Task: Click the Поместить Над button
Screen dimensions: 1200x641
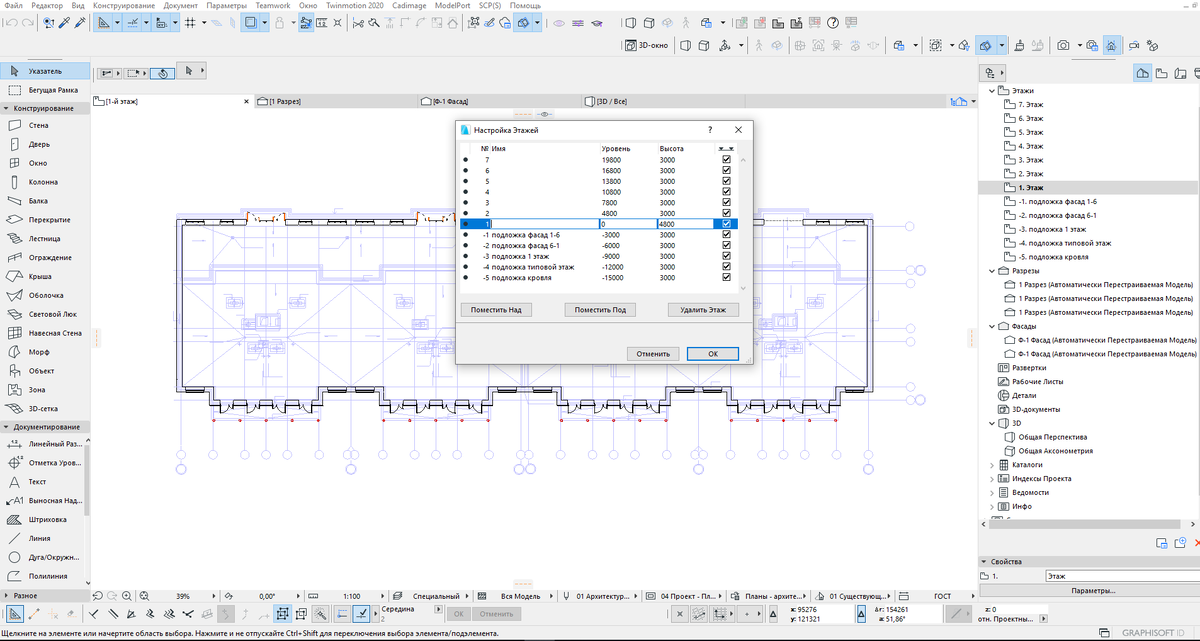Action: (x=497, y=310)
